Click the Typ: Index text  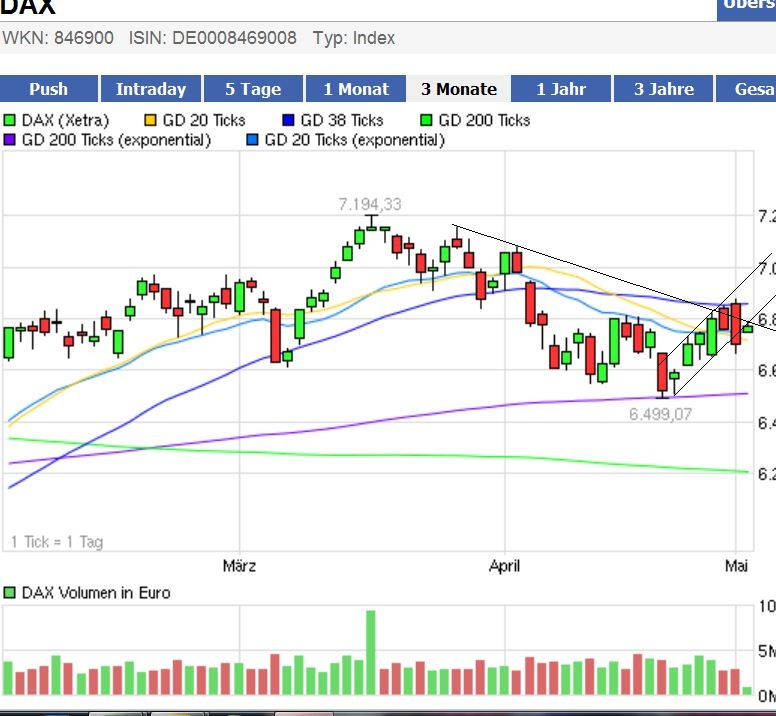click(x=354, y=38)
